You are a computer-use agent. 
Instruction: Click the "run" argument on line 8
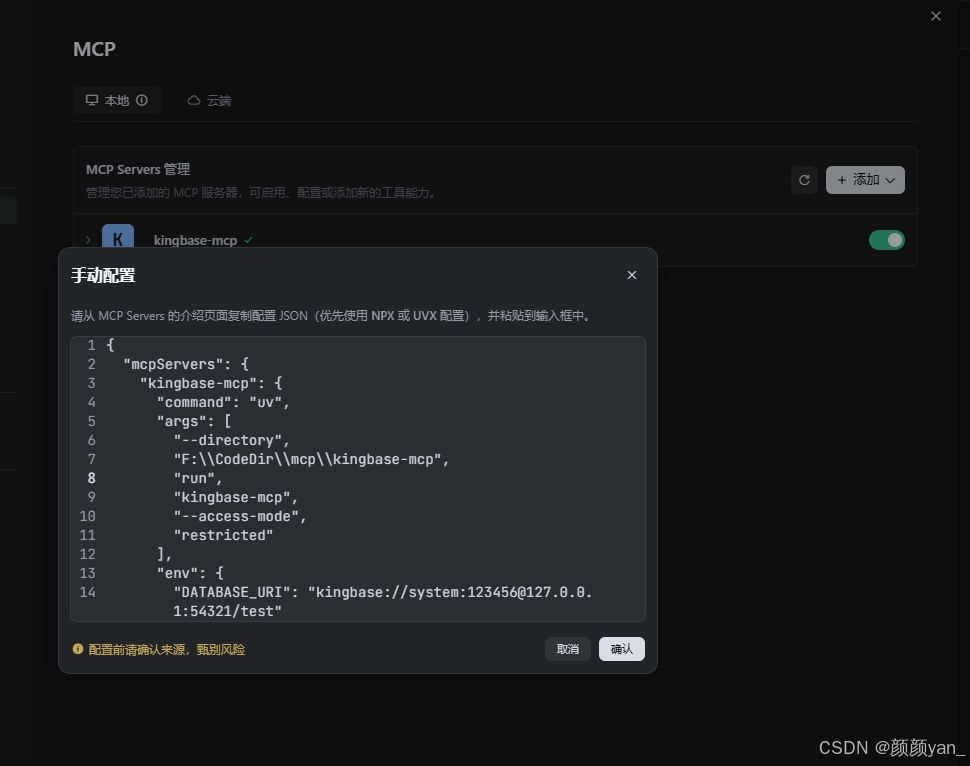197,478
